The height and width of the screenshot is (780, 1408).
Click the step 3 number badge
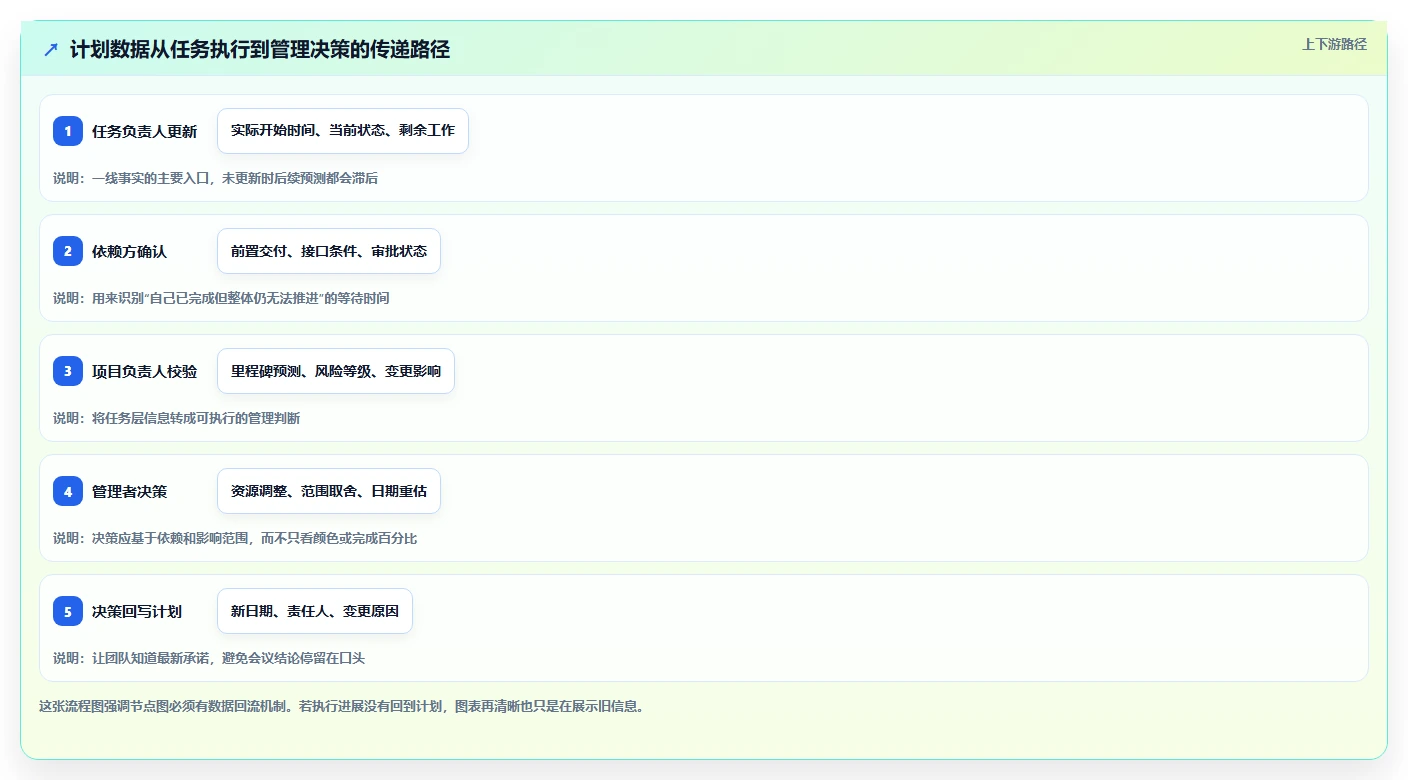(68, 371)
